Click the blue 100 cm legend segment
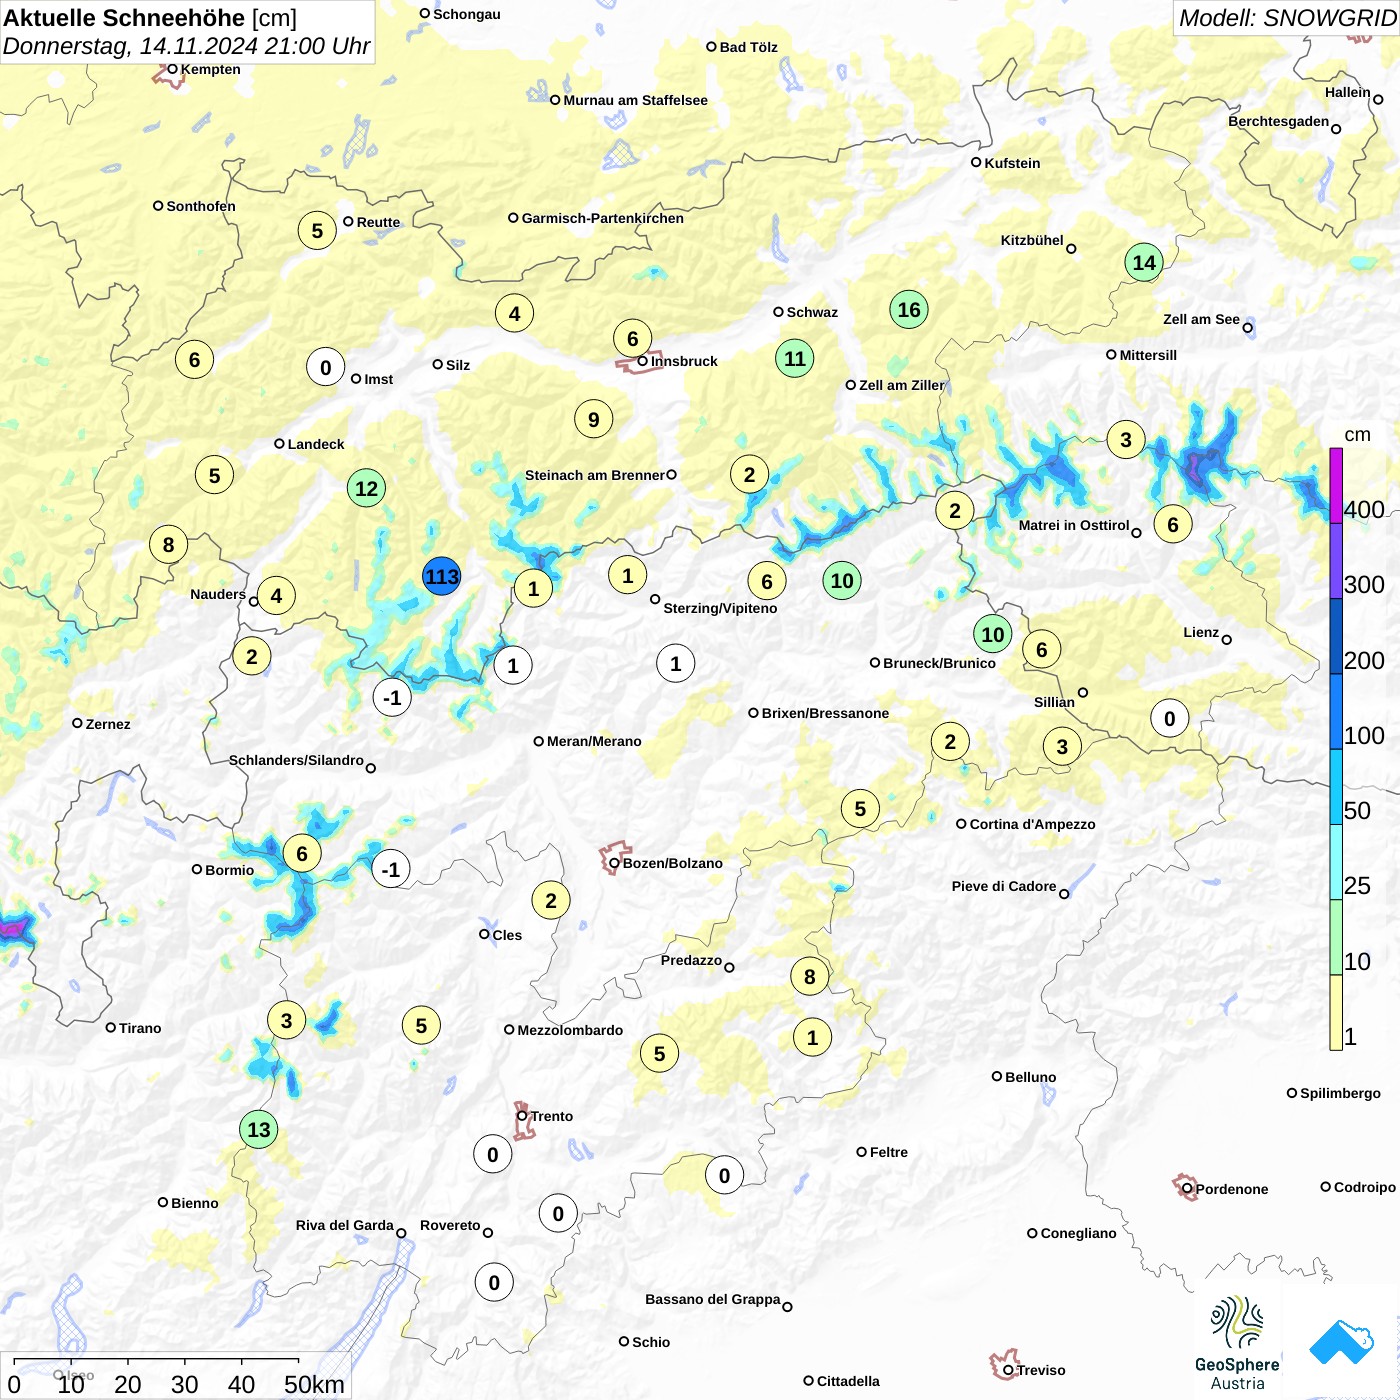Viewport: 1400px width, 1400px height. [1336, 712]
